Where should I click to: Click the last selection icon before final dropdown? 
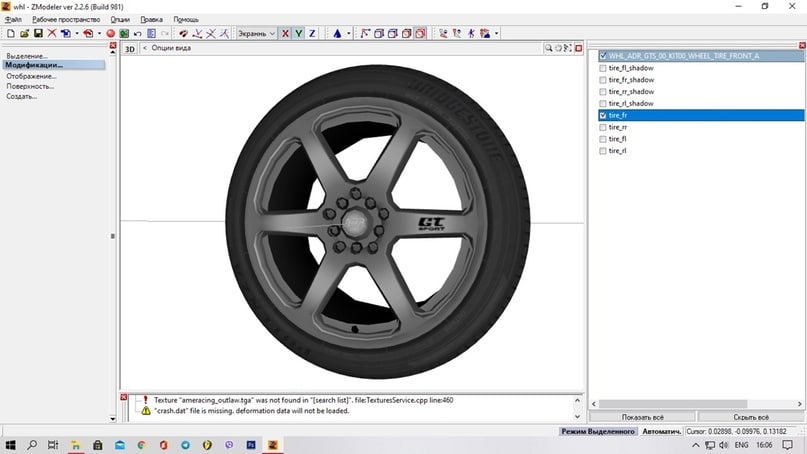tap(485, 33)
